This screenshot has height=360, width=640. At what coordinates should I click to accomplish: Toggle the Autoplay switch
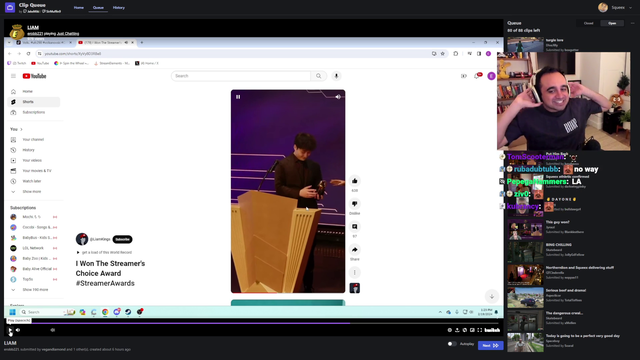click(x=451, y=344)
